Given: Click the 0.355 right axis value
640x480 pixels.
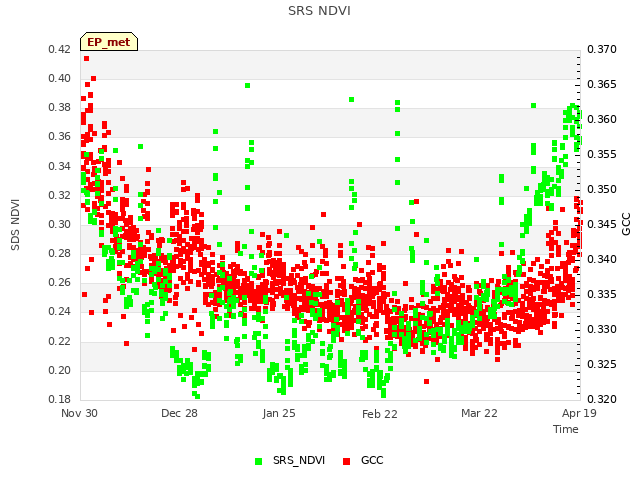Looking at the screenshot, I should click(x=602, y=155).
